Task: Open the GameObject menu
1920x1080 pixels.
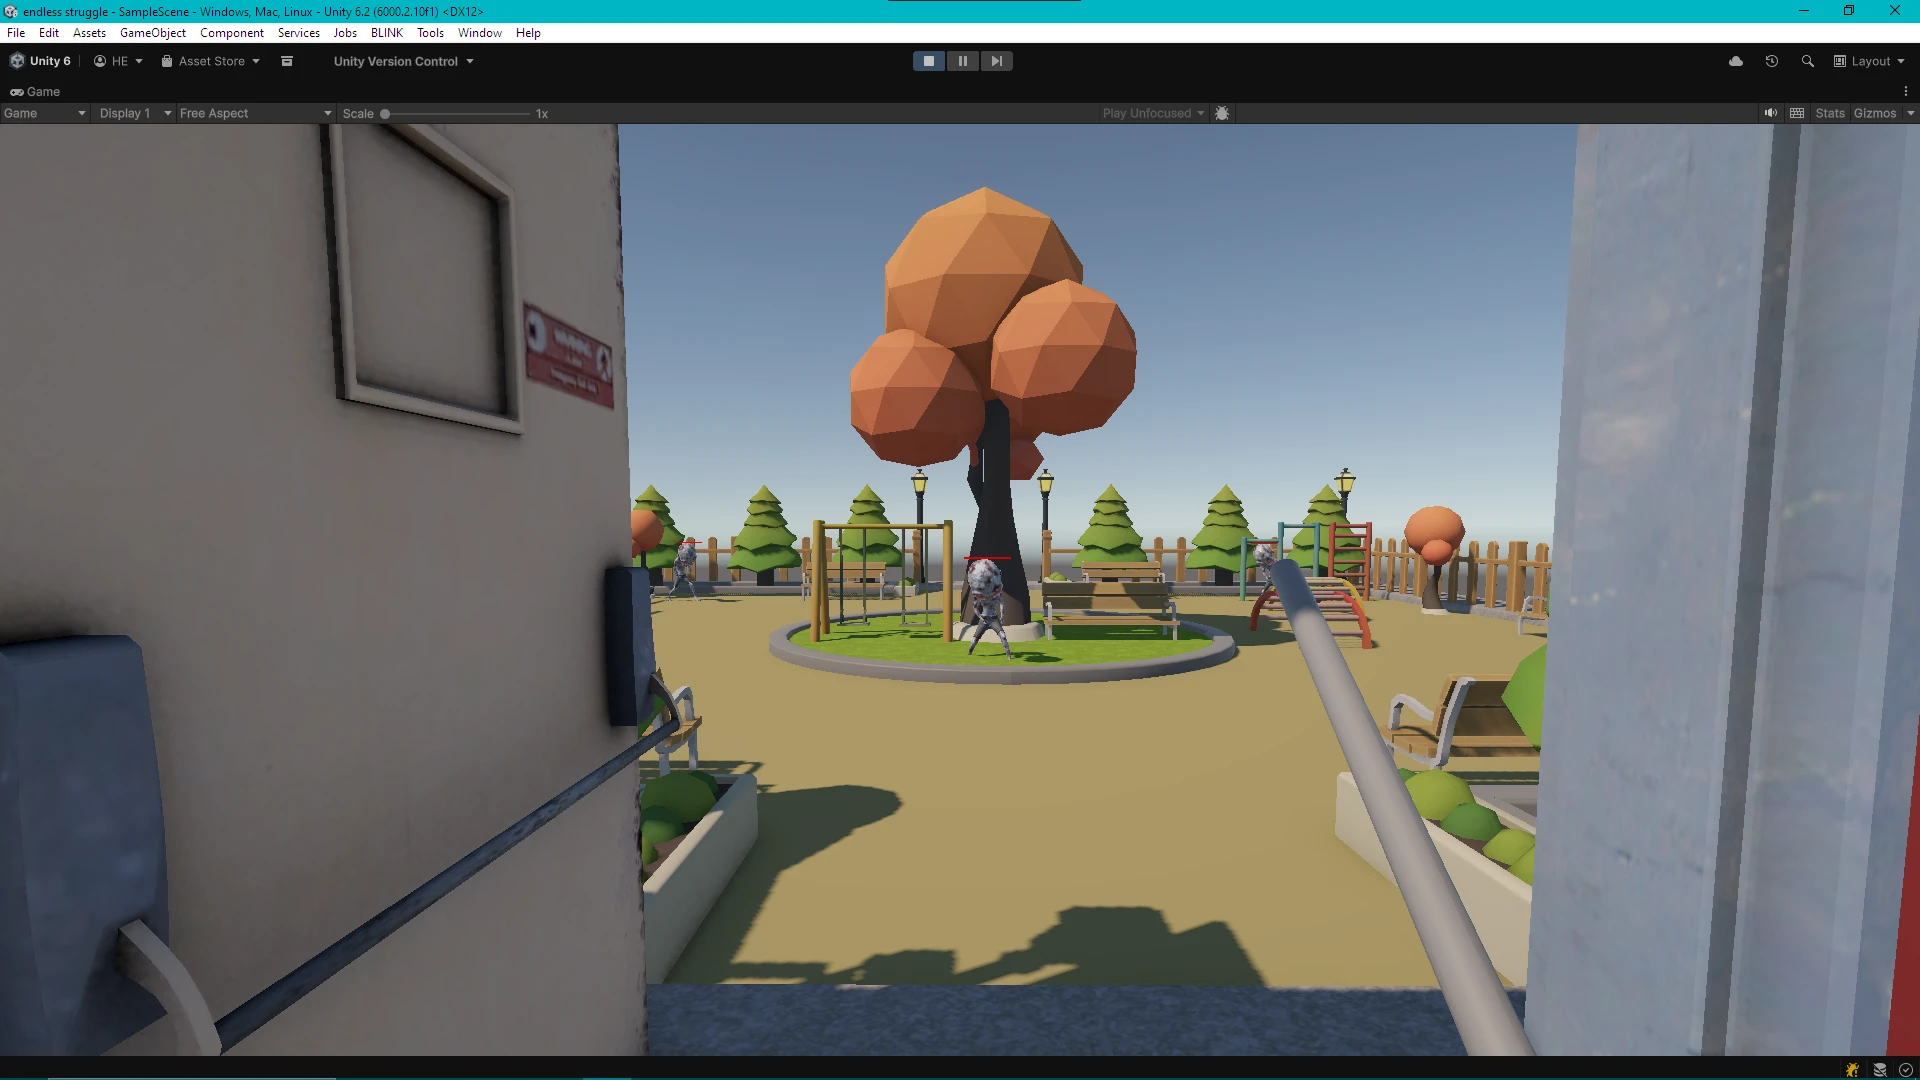Action: [x=152, y=33]
